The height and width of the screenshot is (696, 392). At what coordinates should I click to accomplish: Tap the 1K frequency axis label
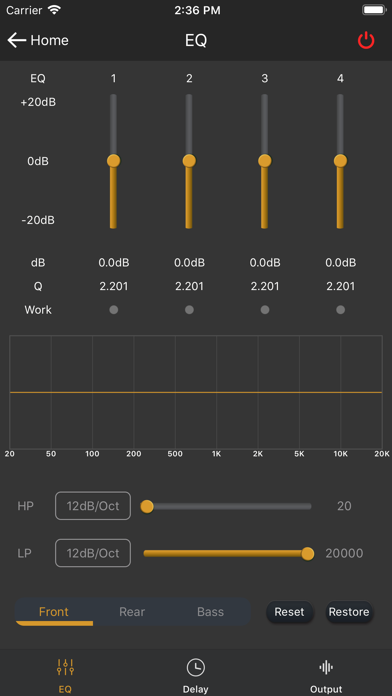pyautogui.click(x=216, y=454)
